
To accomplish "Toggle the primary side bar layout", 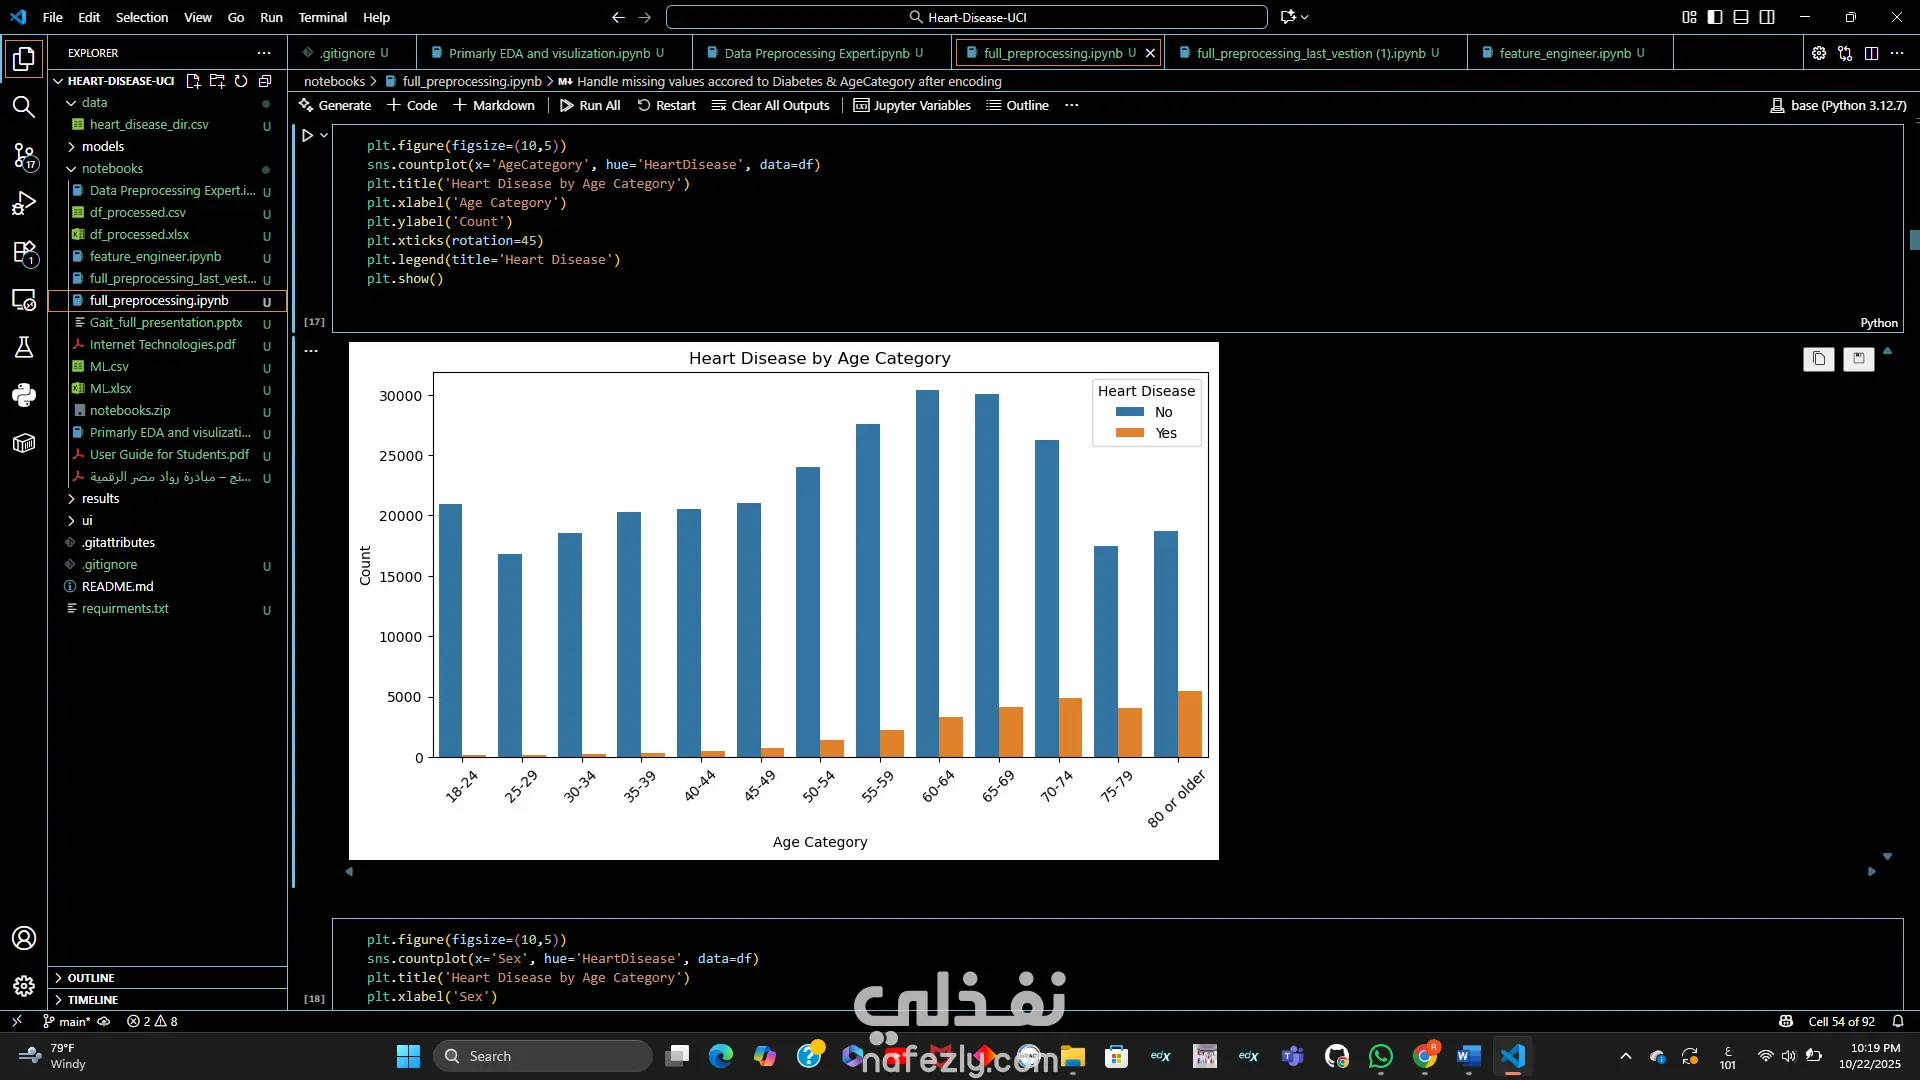I will [x=1715, y=17].
